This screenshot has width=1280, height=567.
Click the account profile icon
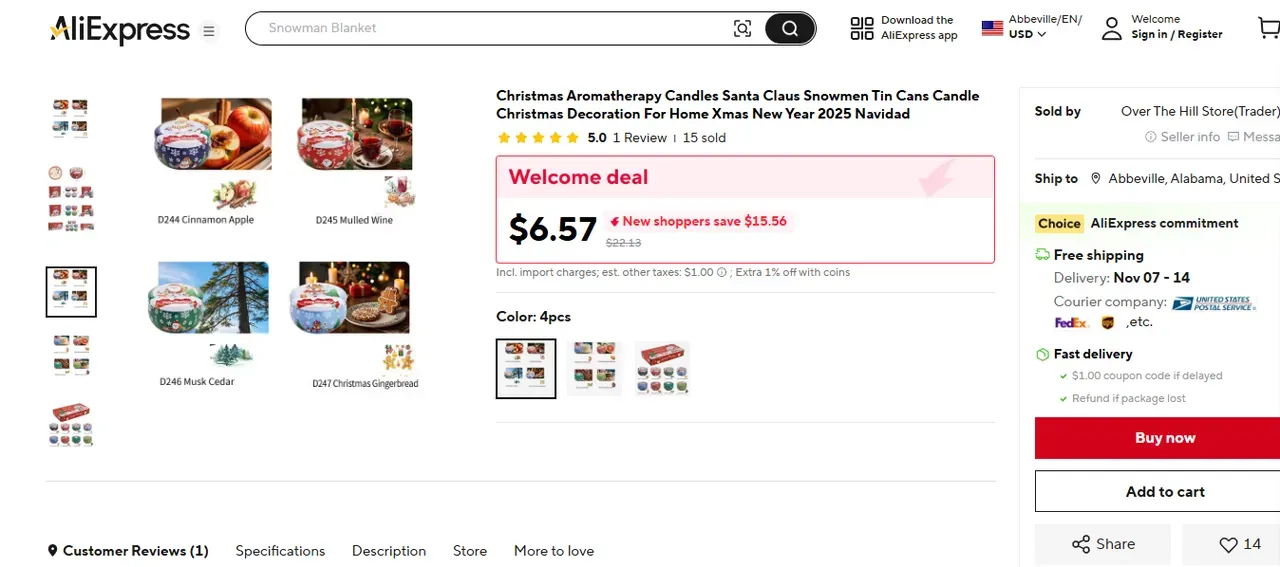point(1112,28)
